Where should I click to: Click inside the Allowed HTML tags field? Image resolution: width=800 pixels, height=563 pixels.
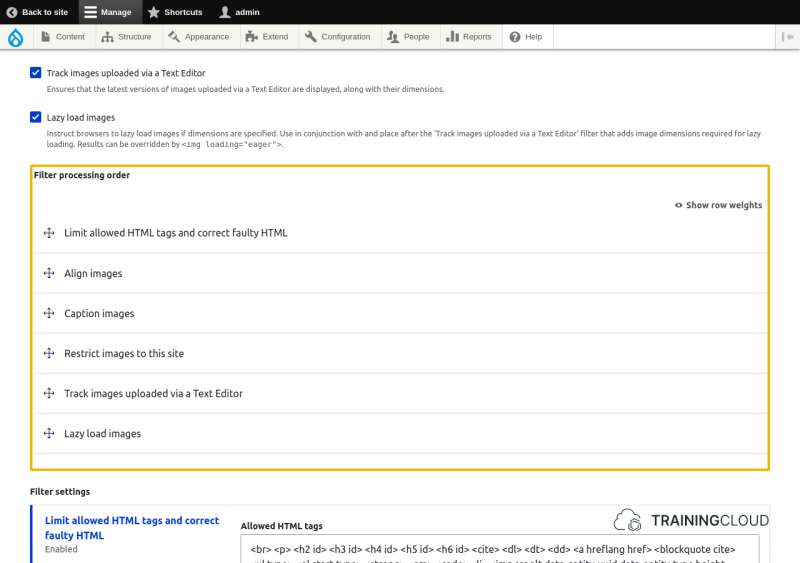click(499, 549)
